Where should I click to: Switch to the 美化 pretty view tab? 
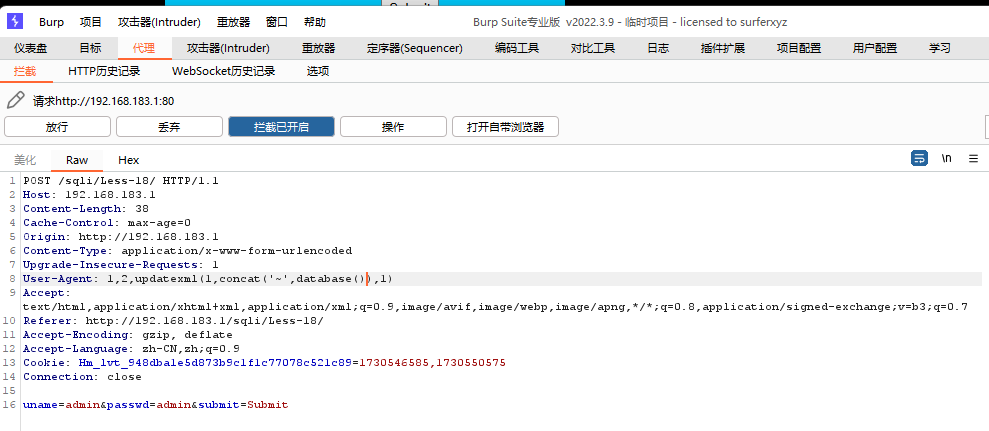[25, 160]
